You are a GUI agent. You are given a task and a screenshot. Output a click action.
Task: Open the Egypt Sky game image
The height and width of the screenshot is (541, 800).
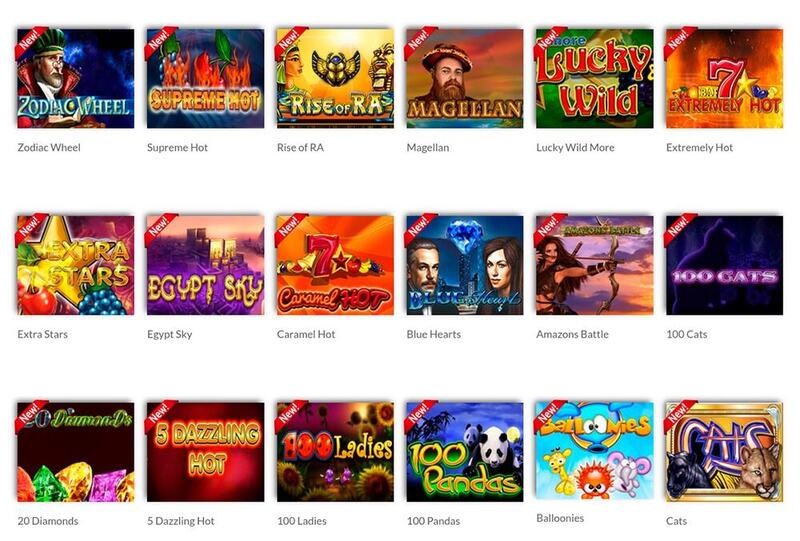click(206, 265)
